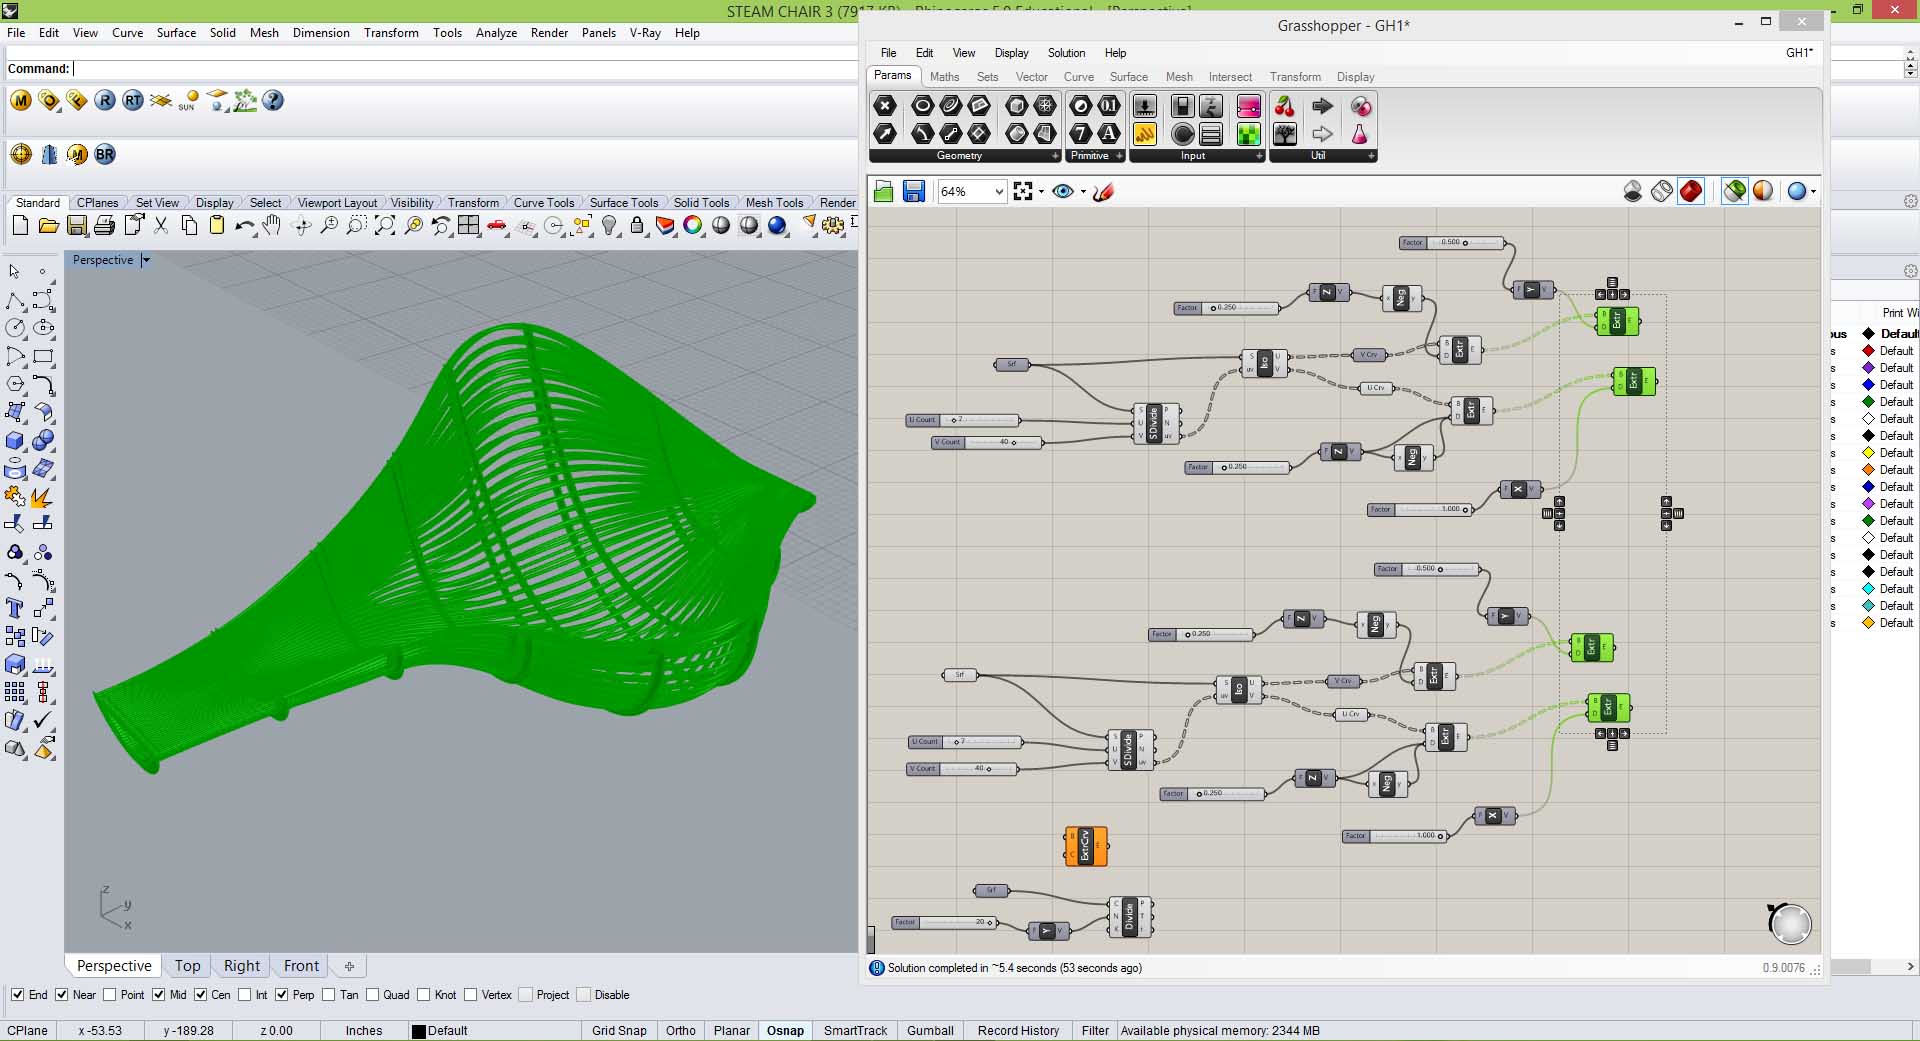Open the 64% zoom level dropdown
The height and width of the screenshot is (1041, 1920).
pyautogui.click(x=997, y=191)
